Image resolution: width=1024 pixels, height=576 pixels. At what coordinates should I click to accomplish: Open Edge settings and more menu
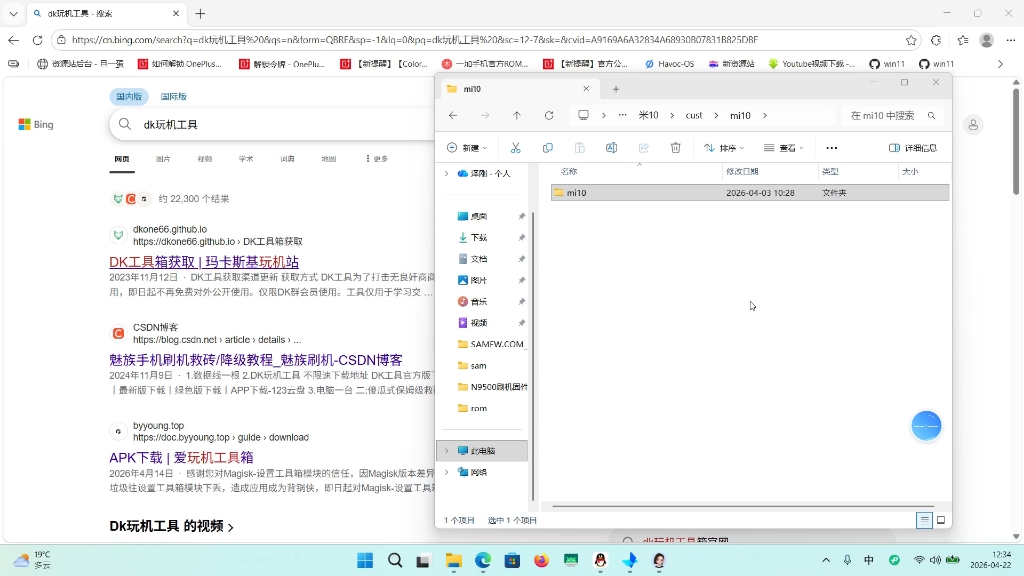pyautogui.click(x=1011, y=40)
